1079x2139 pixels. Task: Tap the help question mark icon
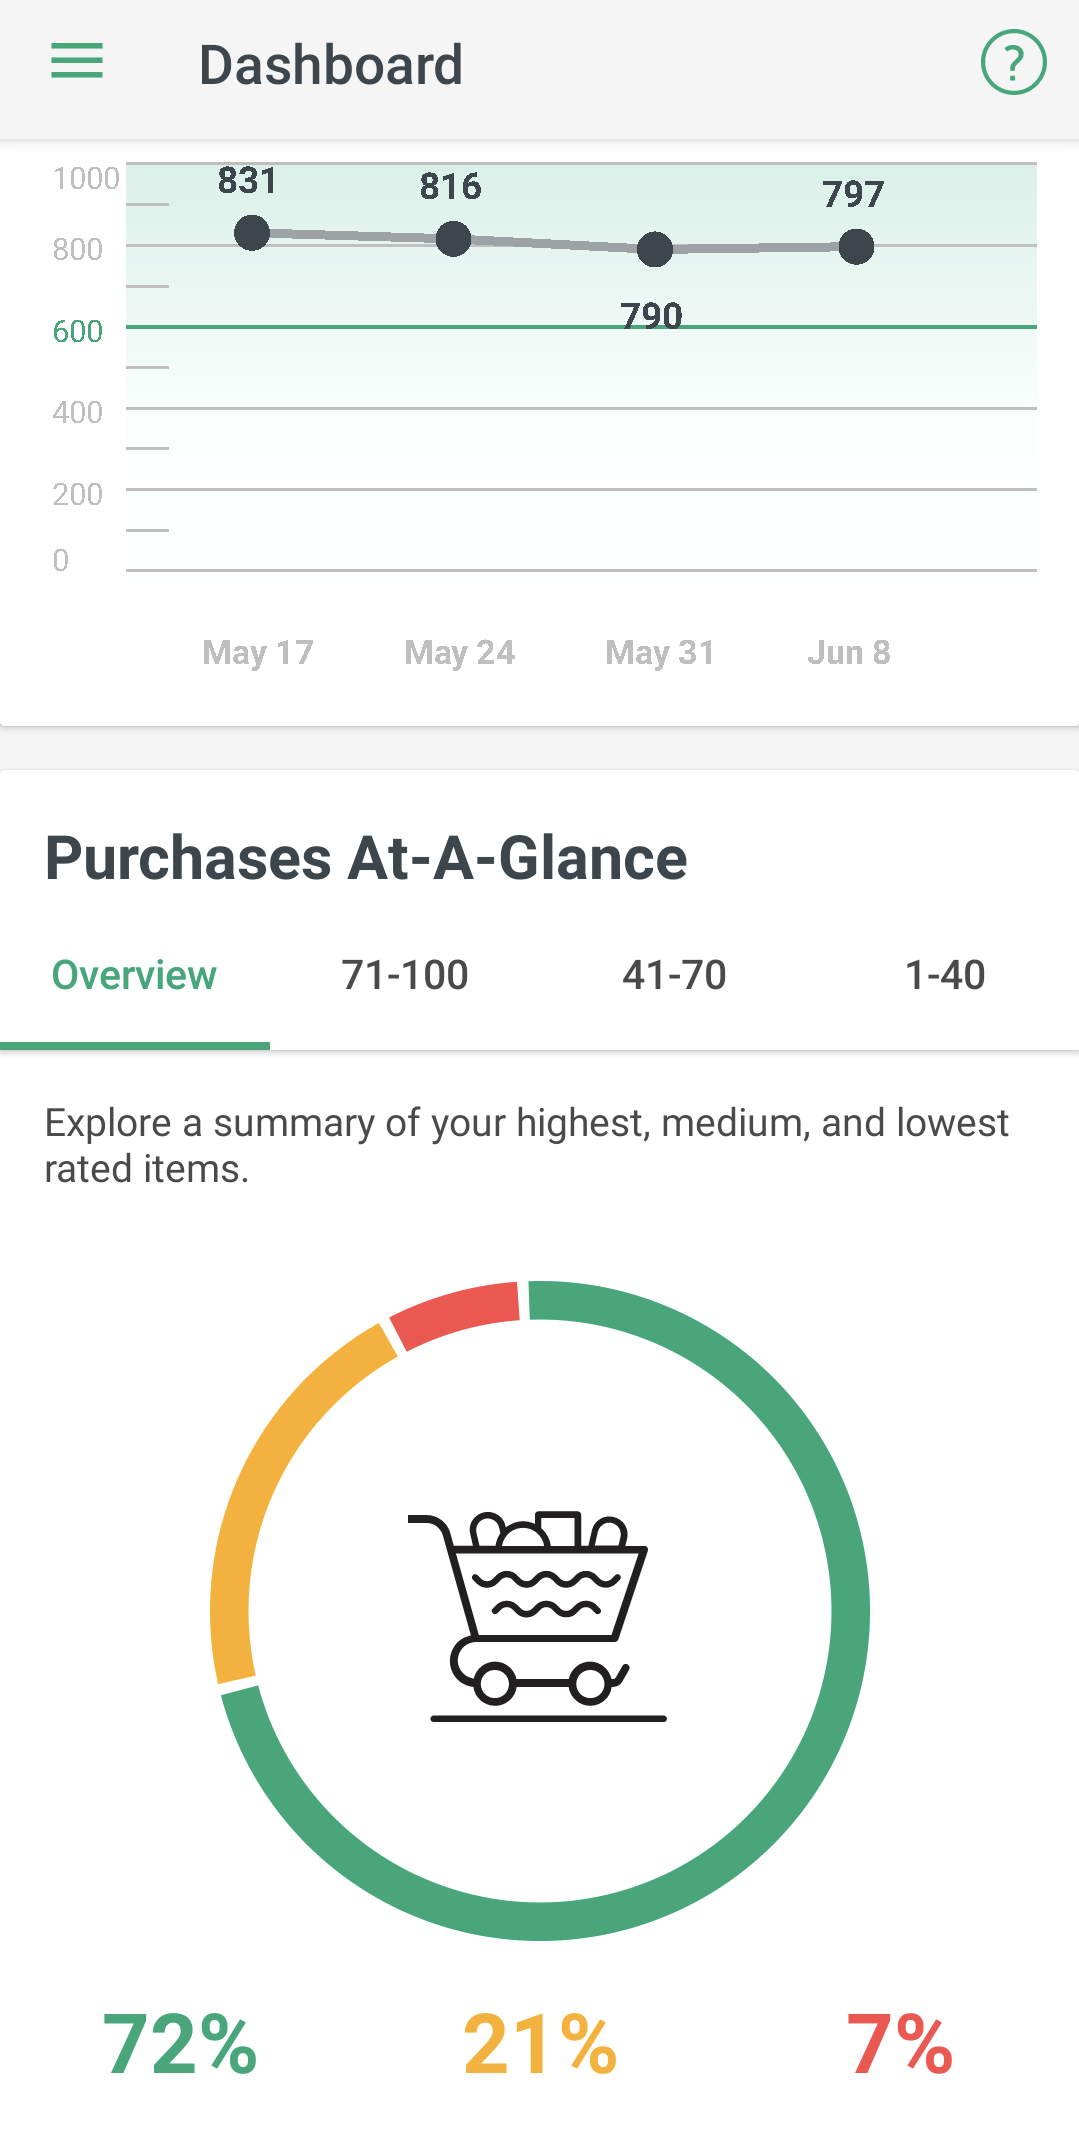(x=1013, y=63)
